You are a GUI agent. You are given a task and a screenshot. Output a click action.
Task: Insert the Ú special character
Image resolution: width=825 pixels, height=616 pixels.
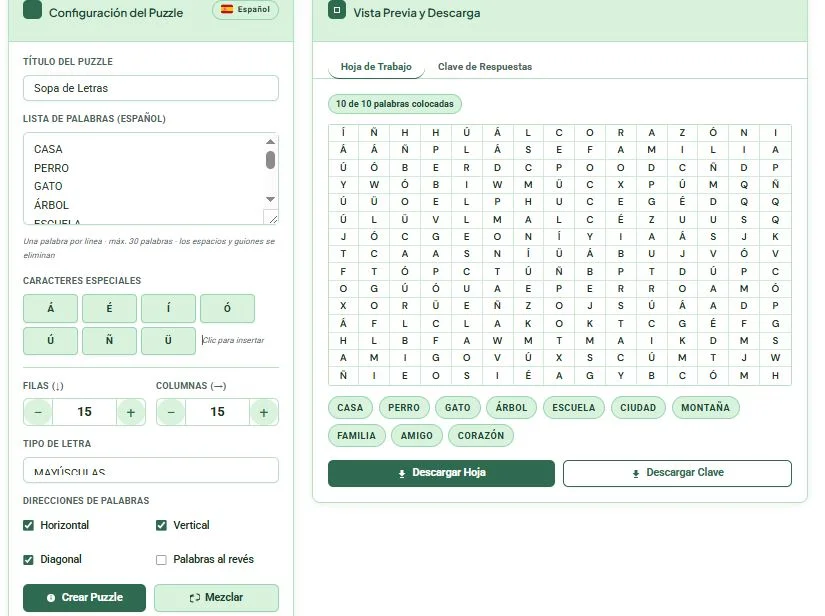(x=51, y=340)
